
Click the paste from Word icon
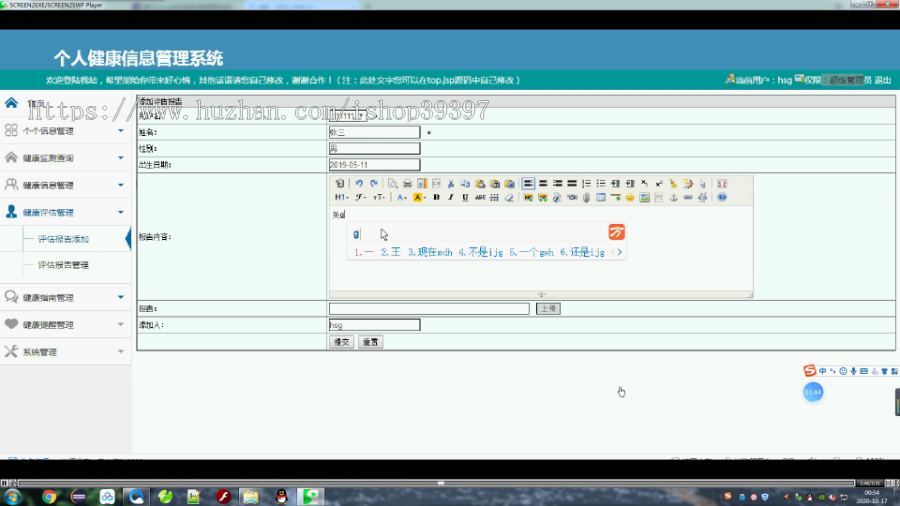click(x=509, y=184)
